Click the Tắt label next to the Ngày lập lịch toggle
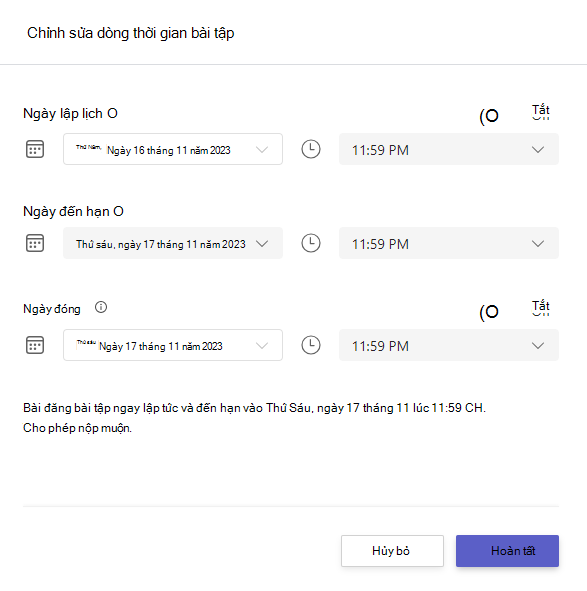 tap(541, 112)
